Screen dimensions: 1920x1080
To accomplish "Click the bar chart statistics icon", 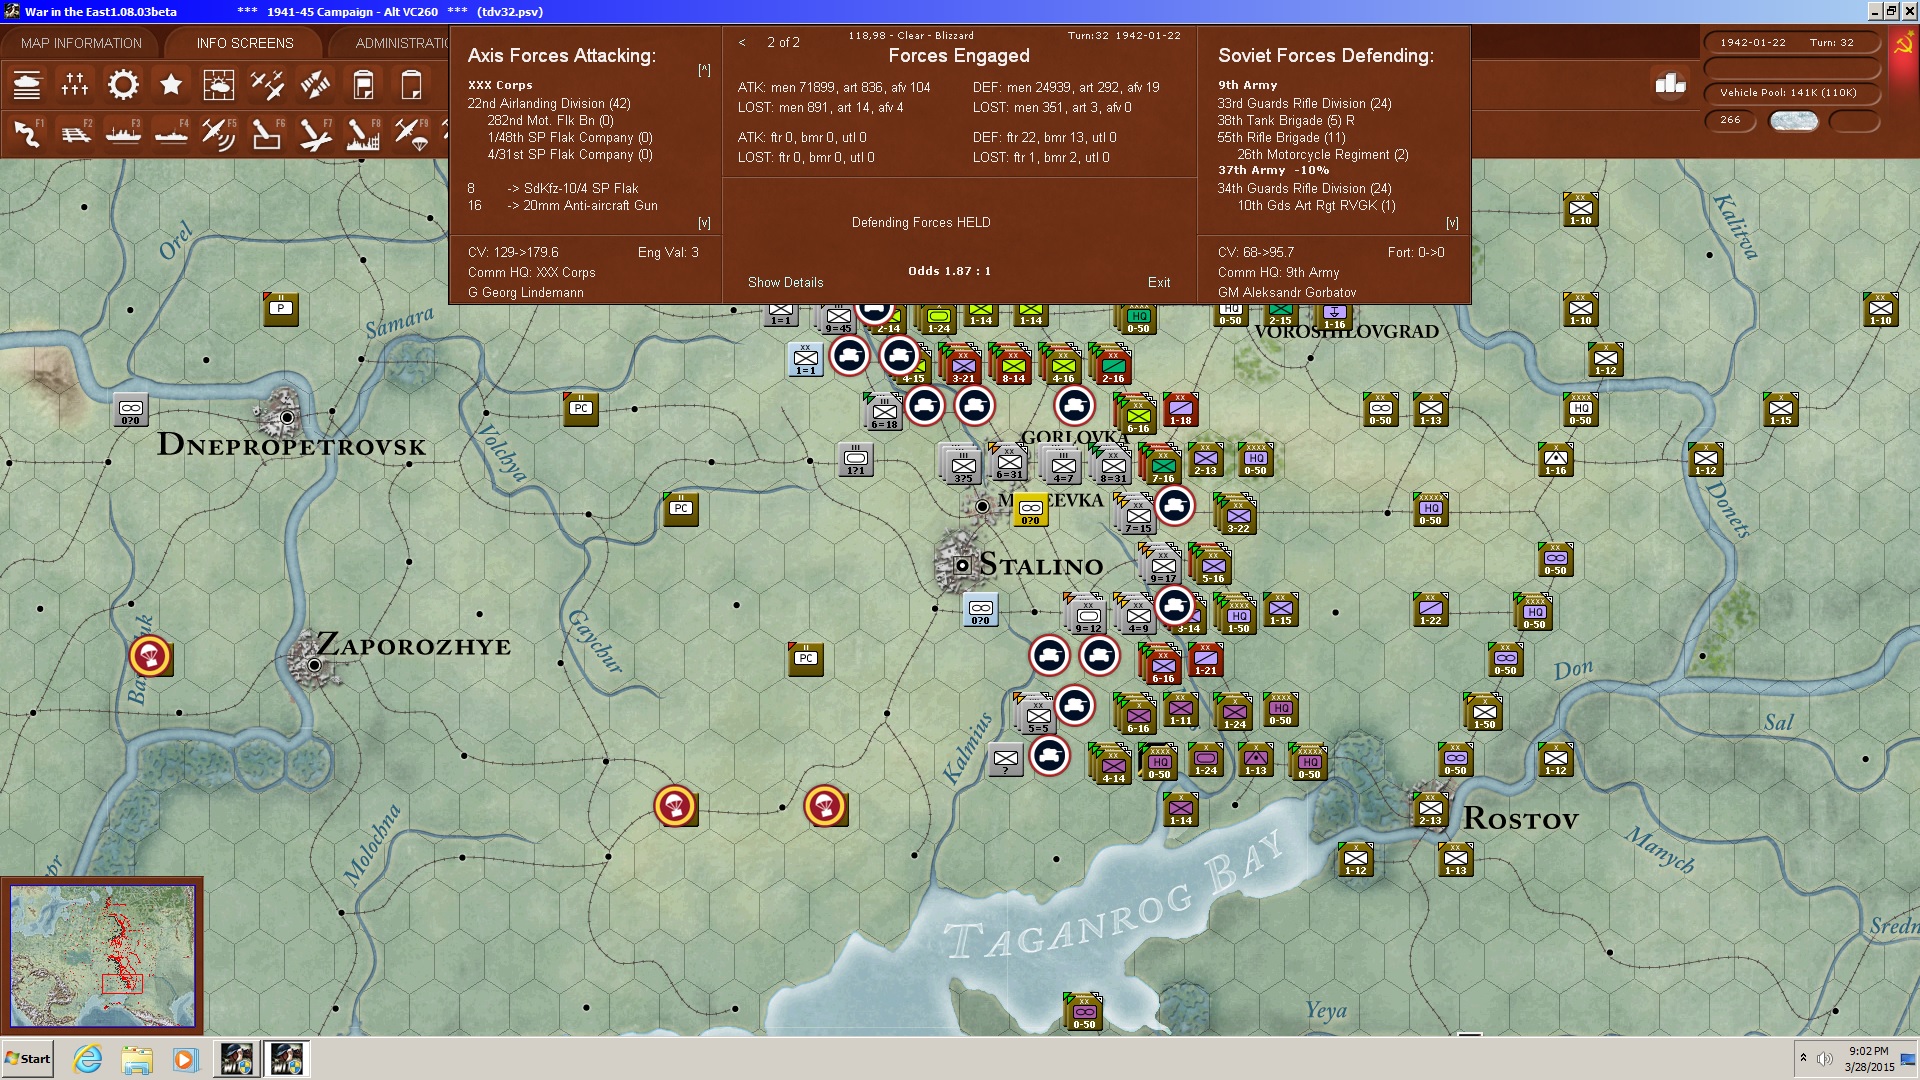I will (x=1670, y=84).
